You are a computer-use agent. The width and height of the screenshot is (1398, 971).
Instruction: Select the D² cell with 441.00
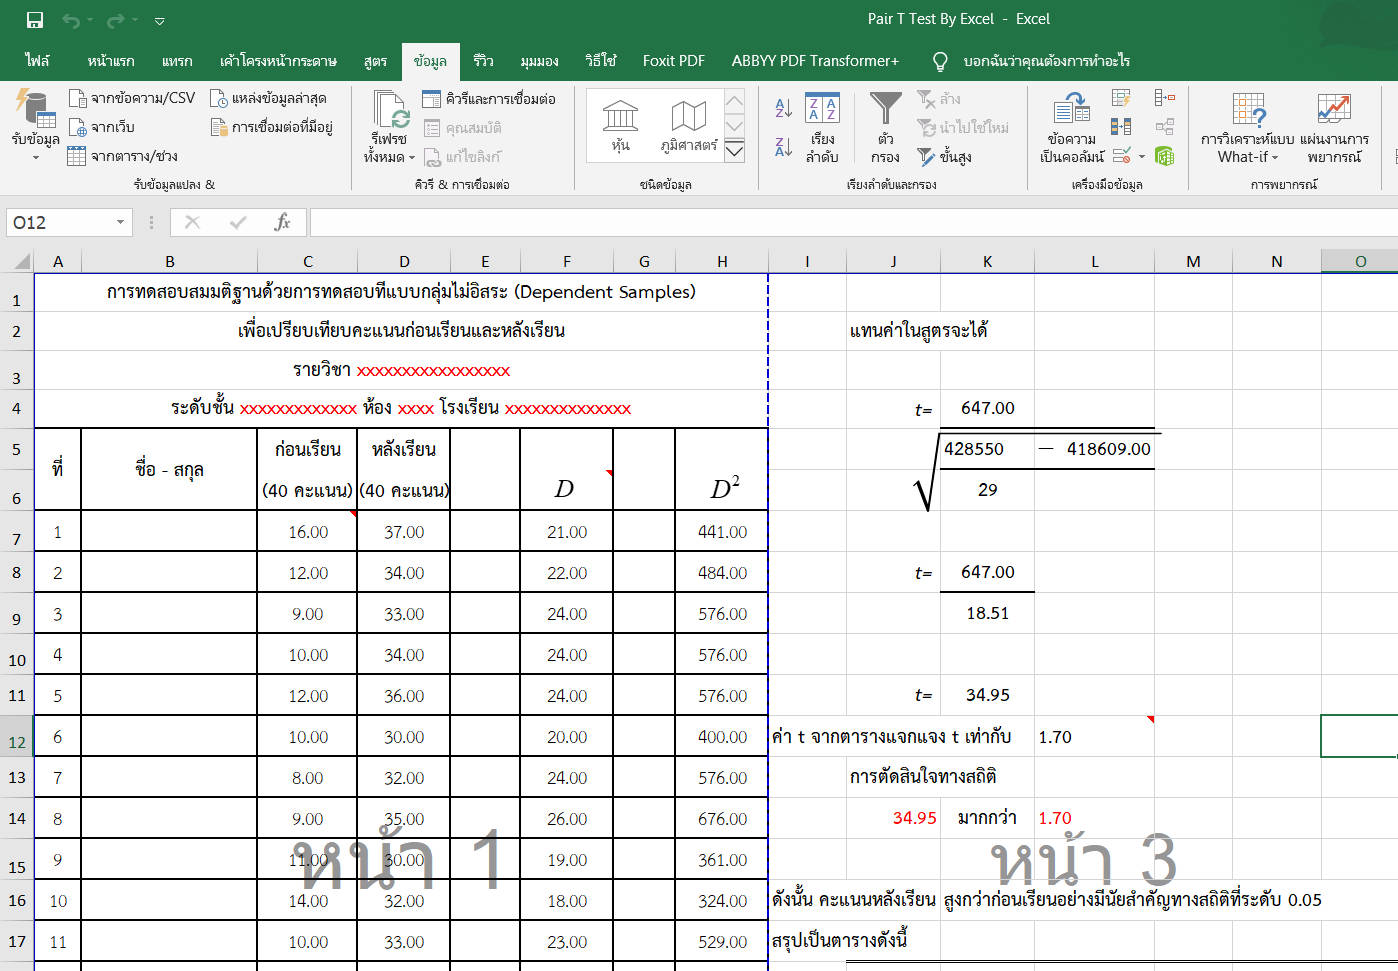(x=722, y=532)
